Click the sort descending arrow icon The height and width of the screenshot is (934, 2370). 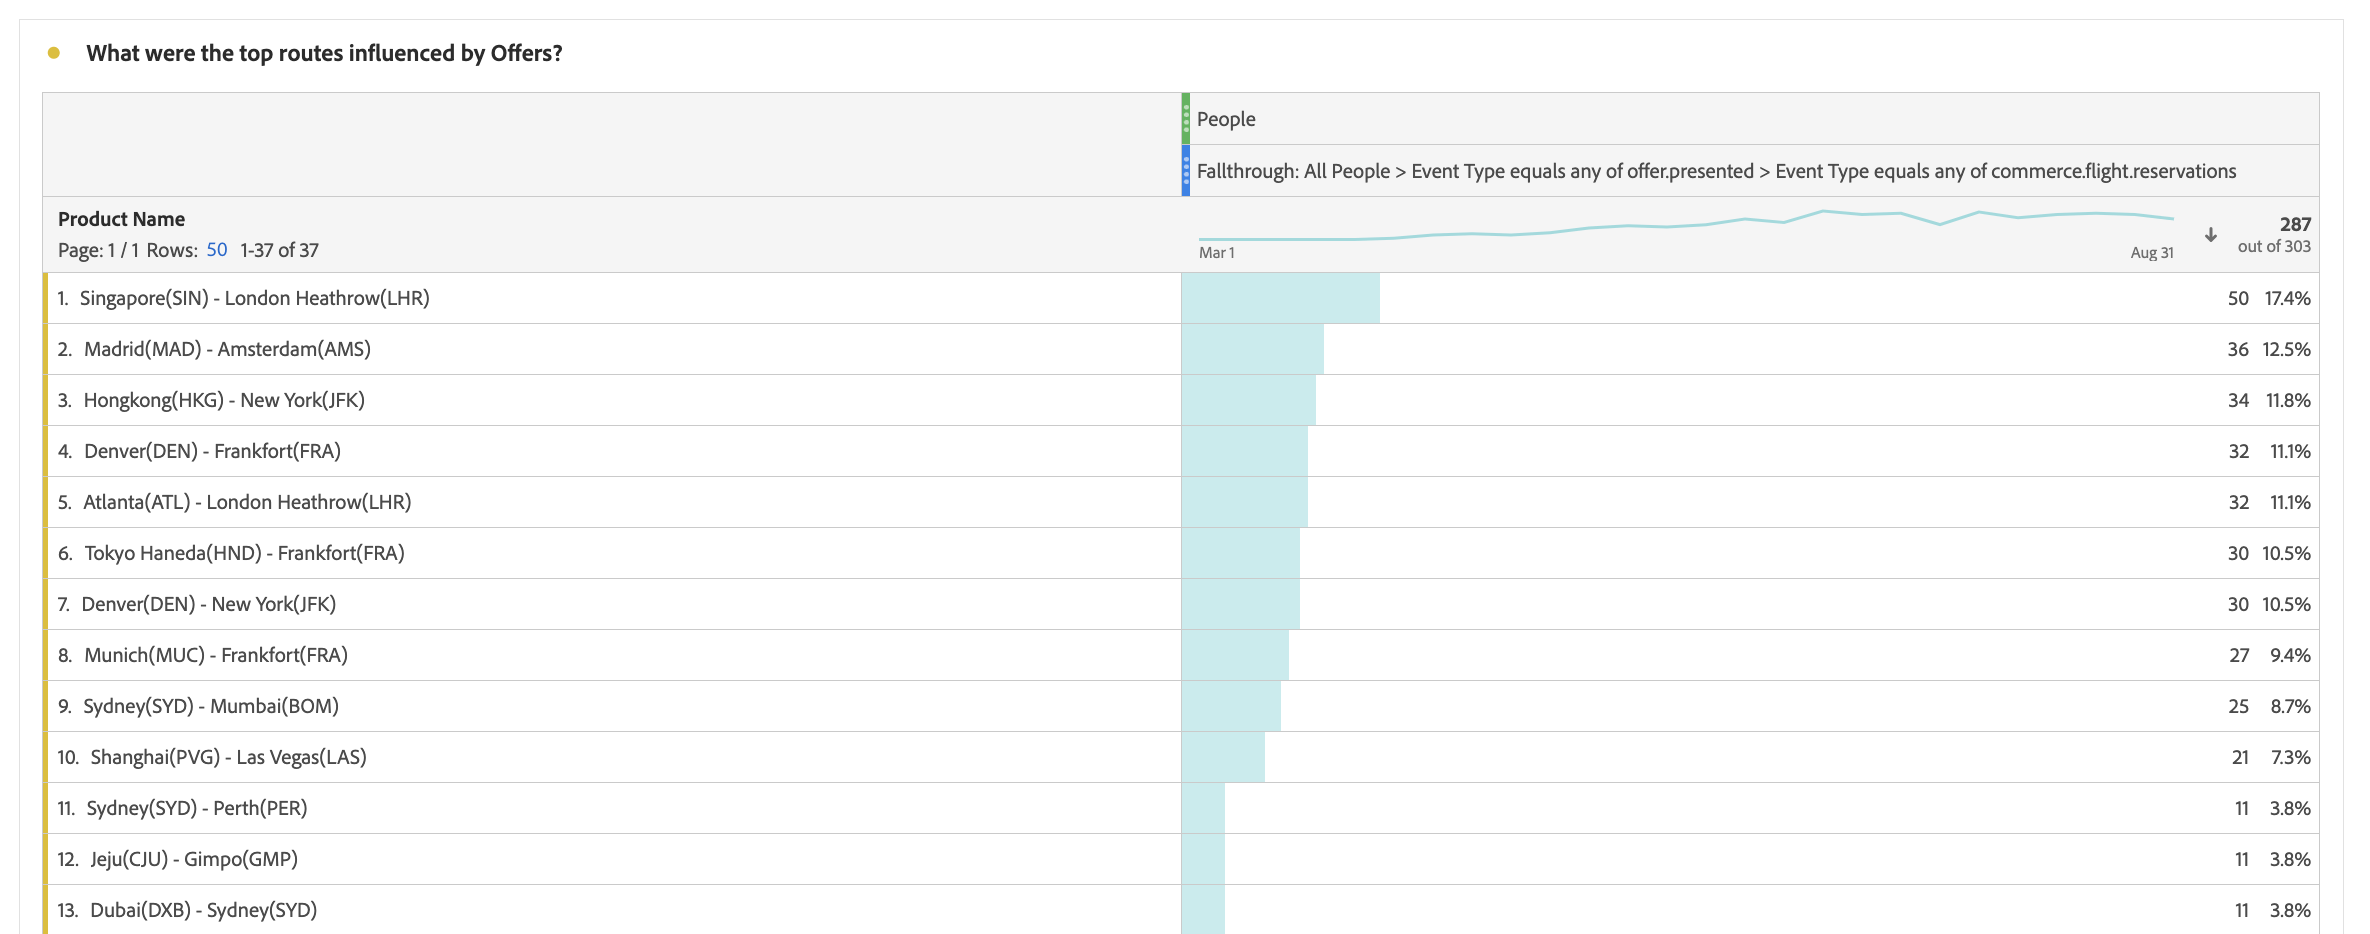(2210, 235)
